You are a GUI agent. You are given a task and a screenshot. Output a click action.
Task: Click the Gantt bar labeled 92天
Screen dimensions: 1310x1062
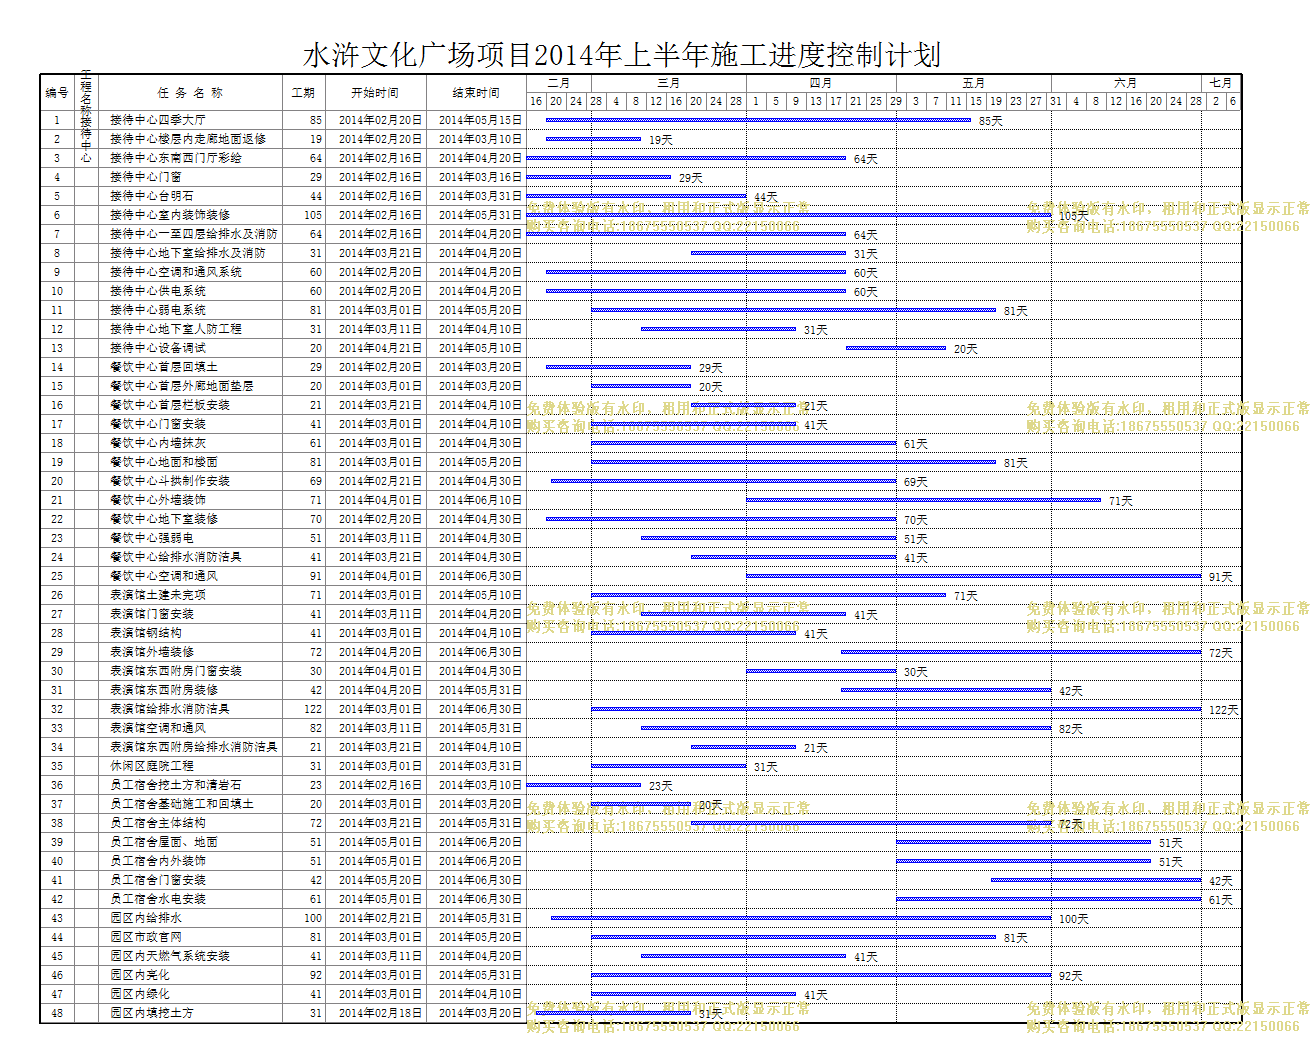tap(821, 975)
